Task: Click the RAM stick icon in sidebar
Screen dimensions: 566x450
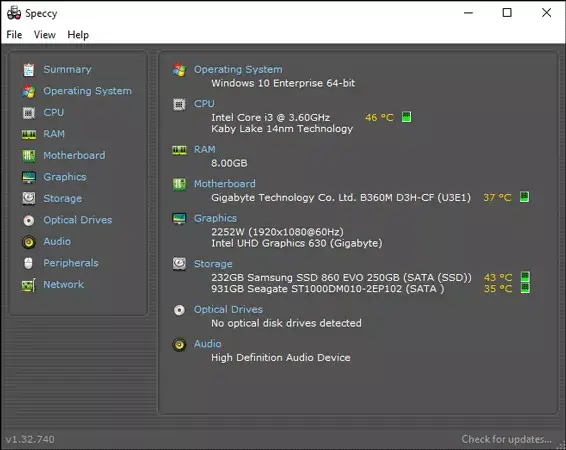Action: [29, 134]
